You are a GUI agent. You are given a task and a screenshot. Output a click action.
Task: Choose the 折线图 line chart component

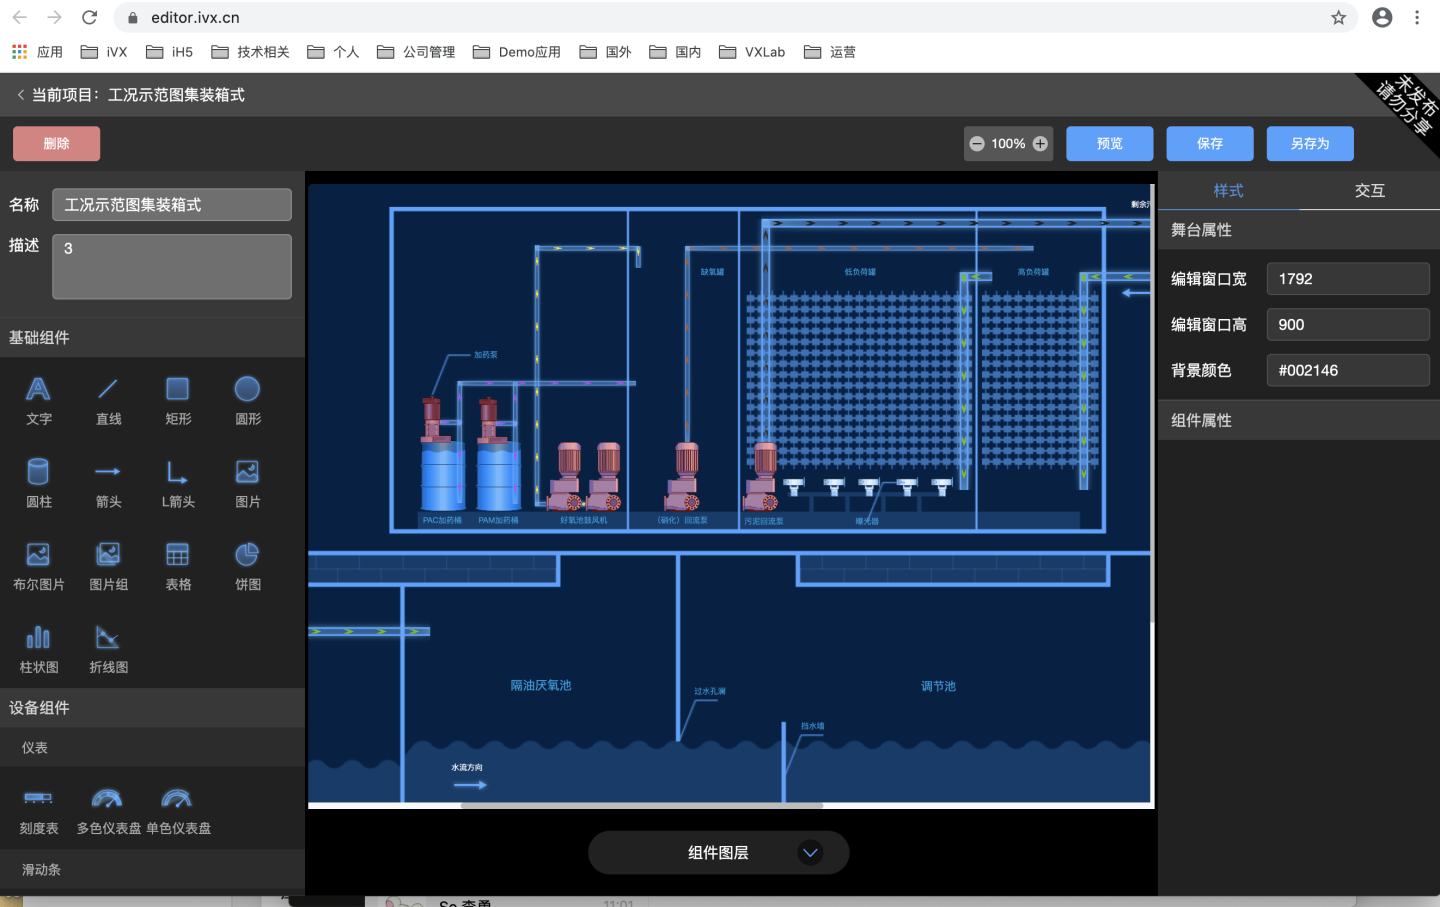click(108, 648)
